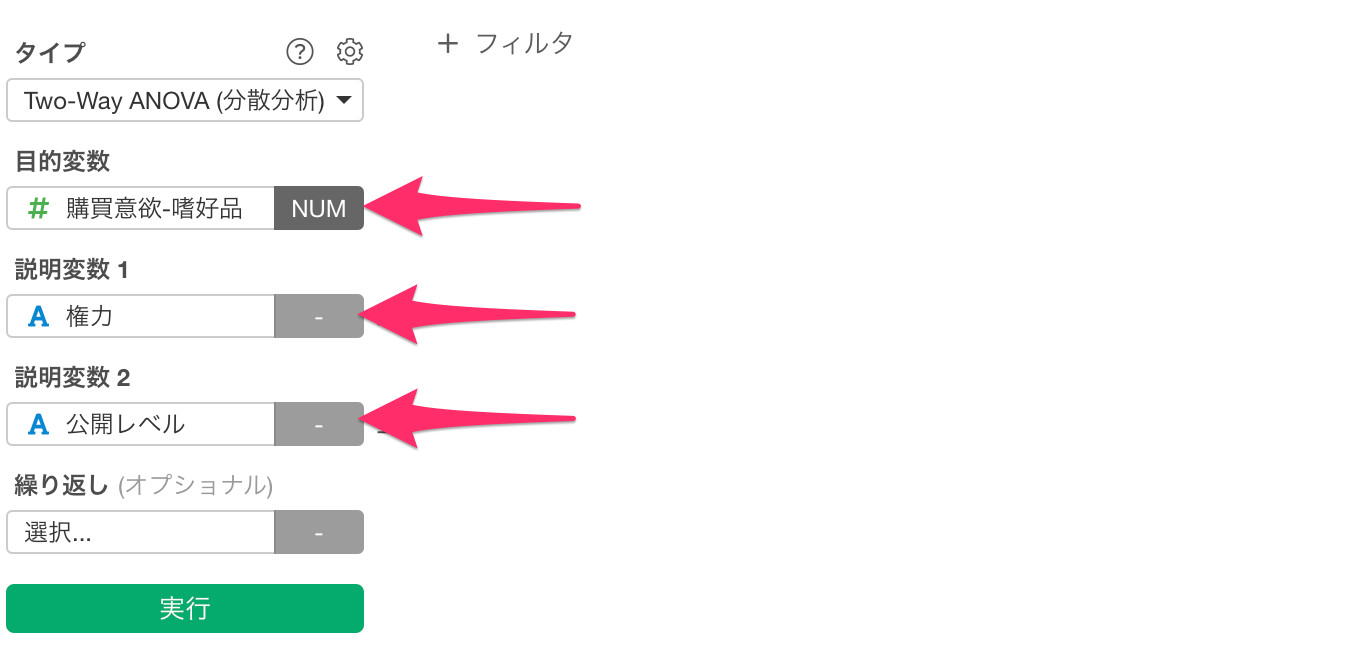Image resolution: width=1346 pixels, height=654 pixels.
Task: Open the 購買意欲-嗜好品 target variable selector
Action: 141,208
